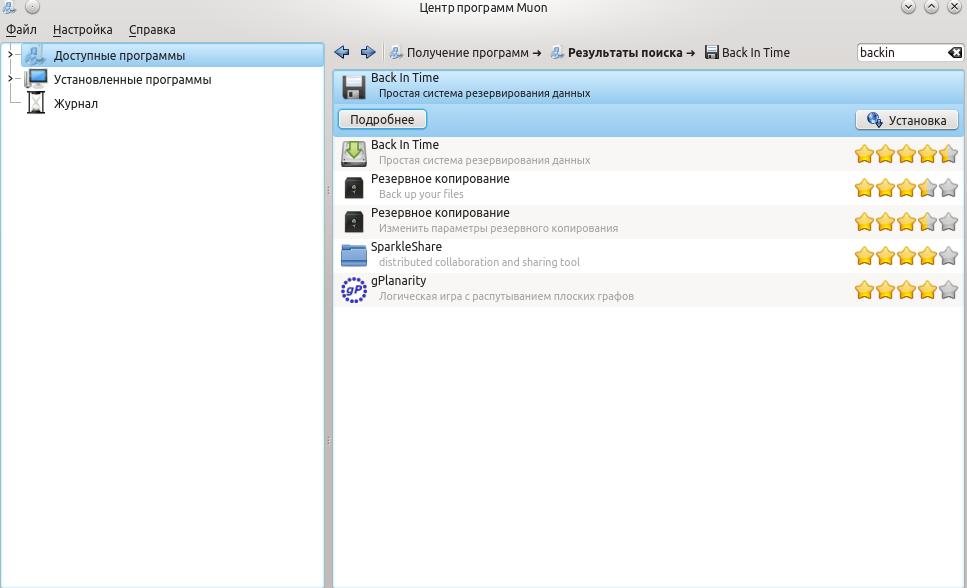
Task: Open the Файл menu
Action: [21, 30]
